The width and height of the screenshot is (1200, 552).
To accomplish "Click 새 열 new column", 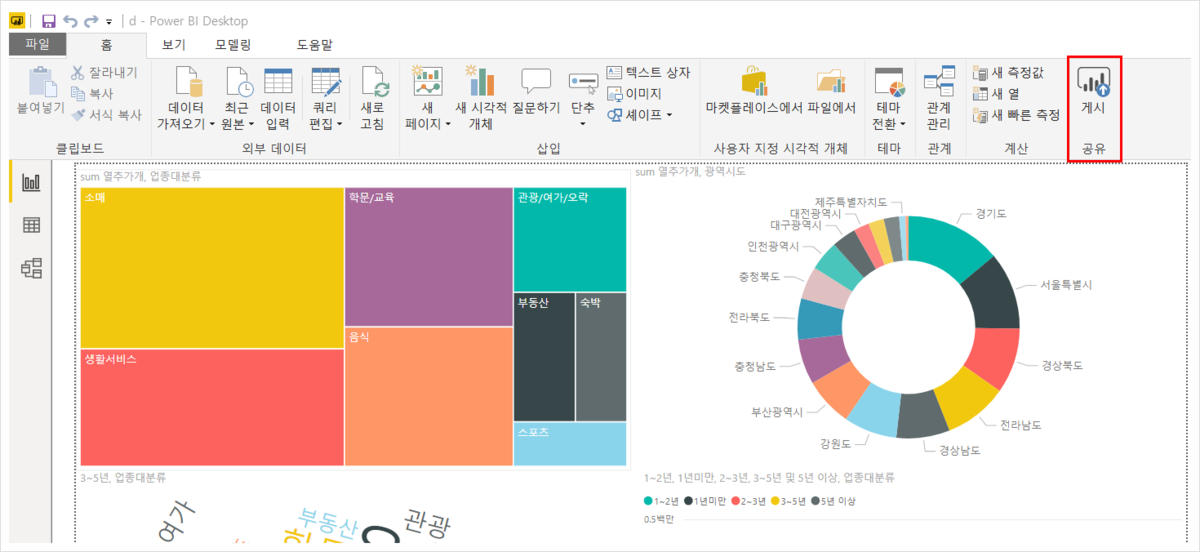I will (x=996, y=93).
